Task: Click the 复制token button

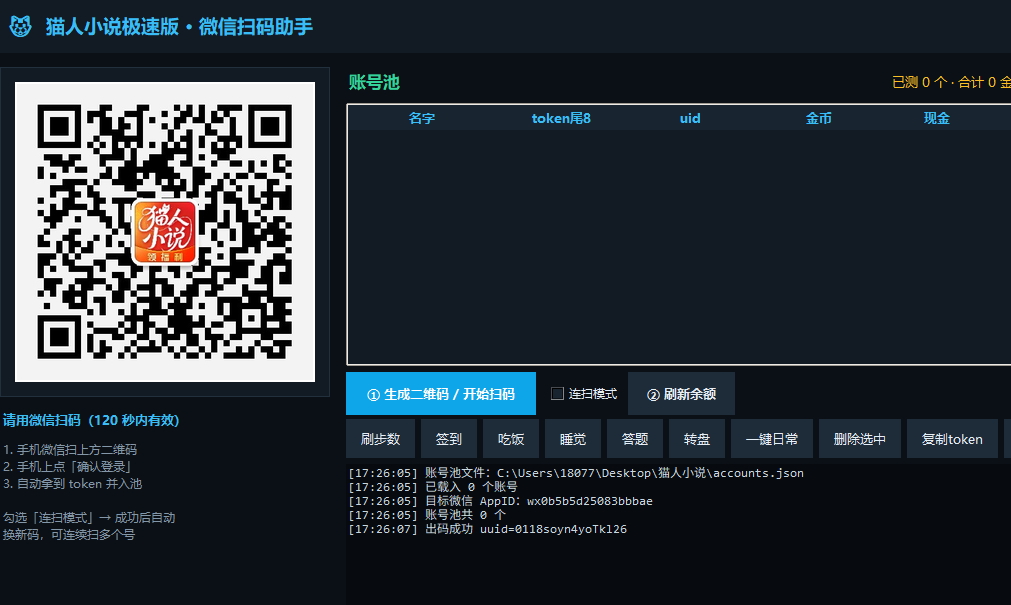Action: 952,439
